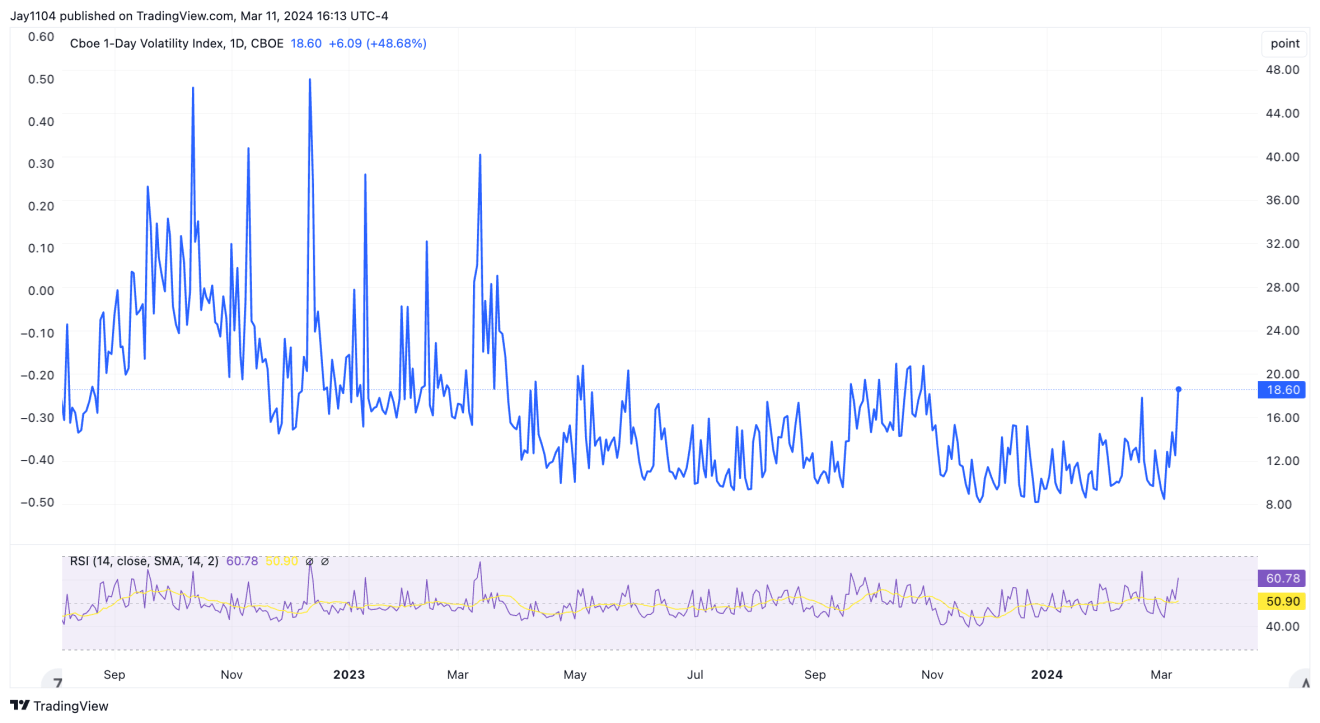
Task: Click the purple 60.78 RSI axis tag
Action: point(1282,578)
